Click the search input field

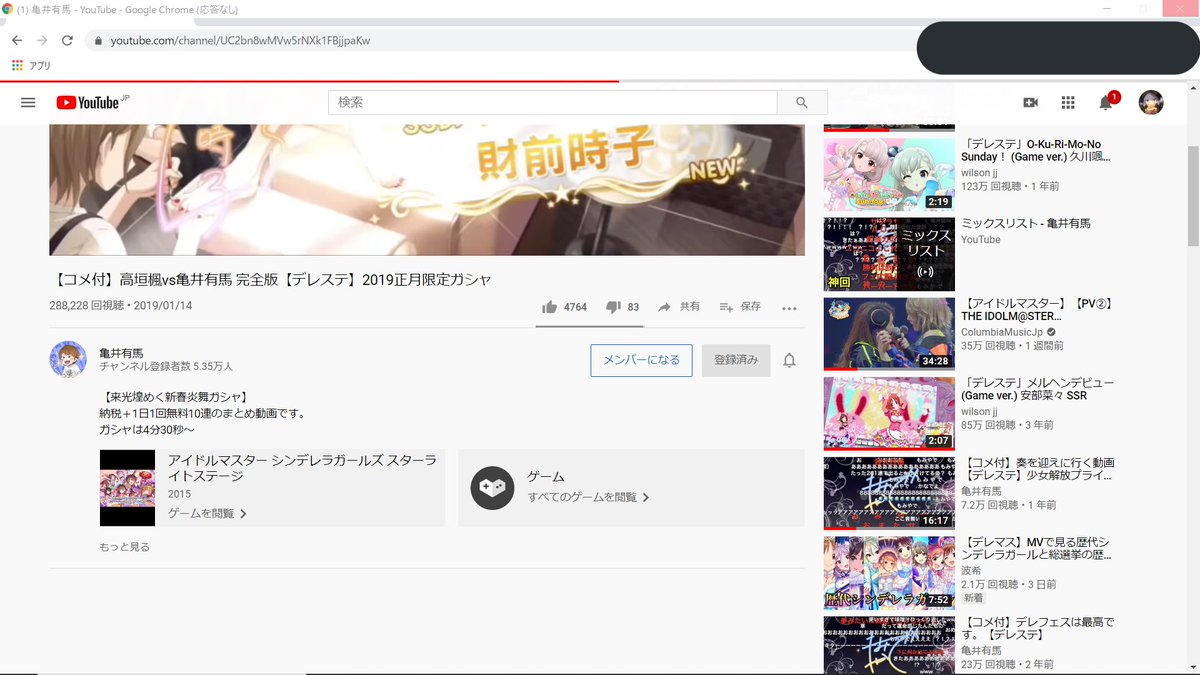tap(553, 102)
